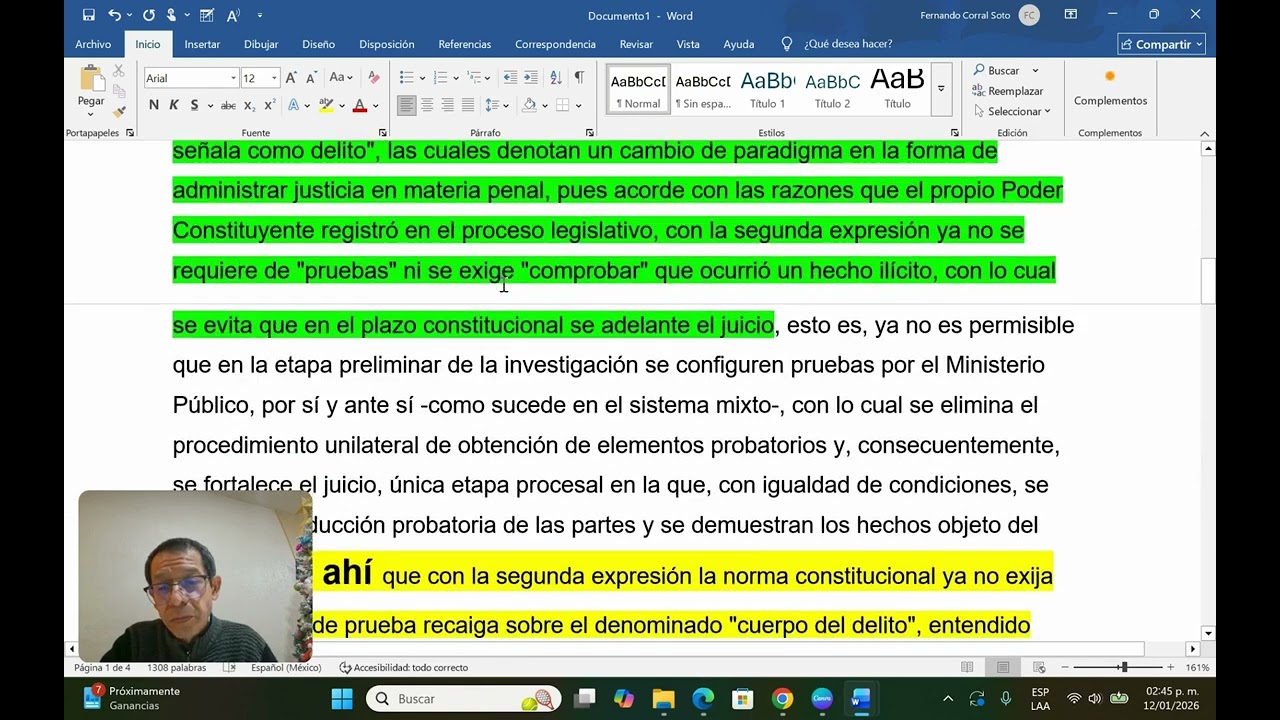The image size is (1280, 720).
Task: Open Google Chrome from the taskbar
Action: pyautogui.click(x=782, y=699)
